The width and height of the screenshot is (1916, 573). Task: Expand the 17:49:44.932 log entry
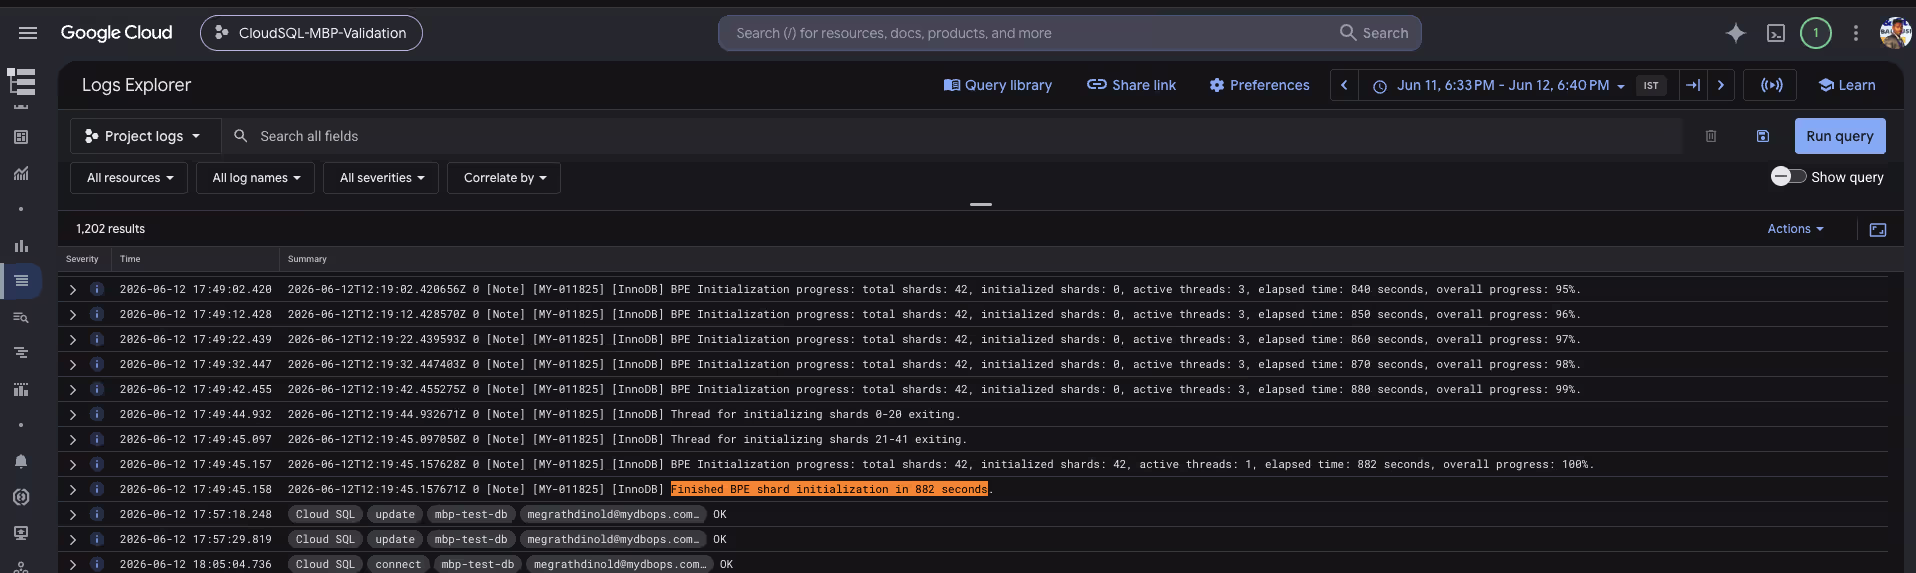click(72, 414)
